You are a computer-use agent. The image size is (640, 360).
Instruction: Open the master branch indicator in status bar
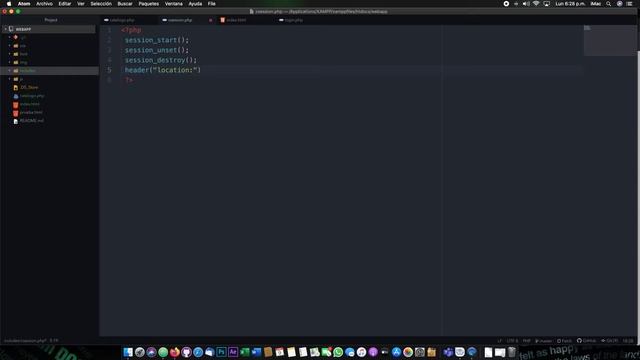coord(543,340)
